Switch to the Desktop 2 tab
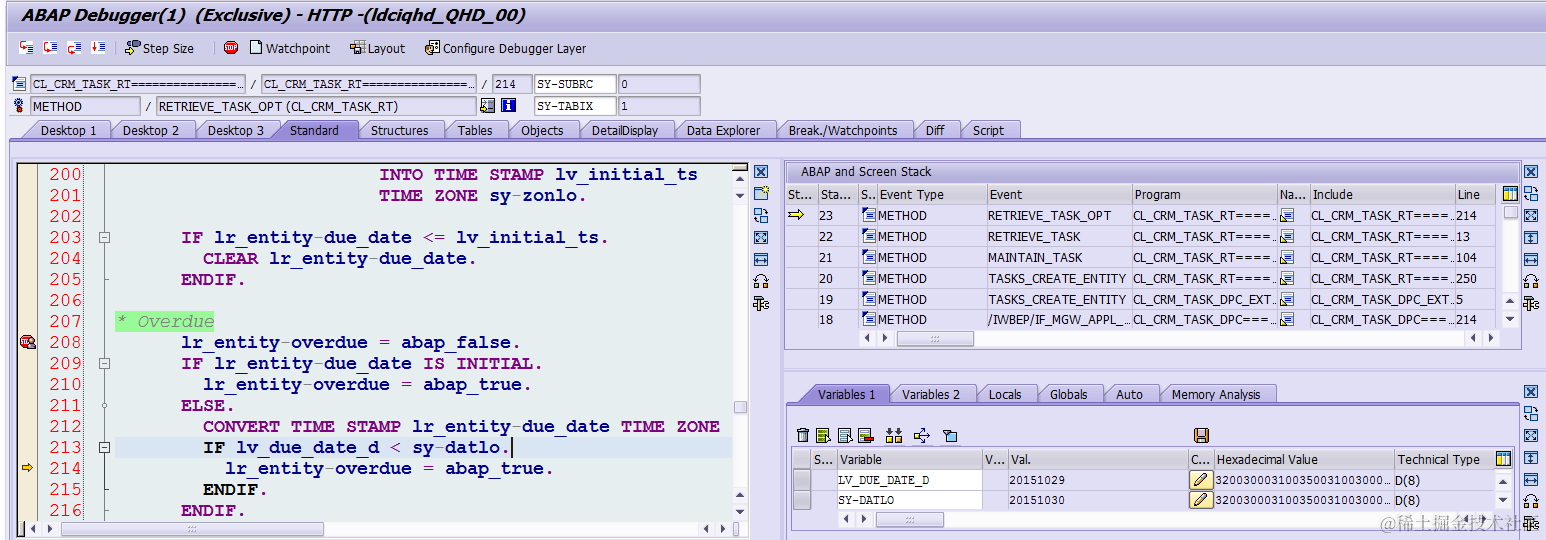The height and width of the screenshot is (540, 1546). (151, 130)
